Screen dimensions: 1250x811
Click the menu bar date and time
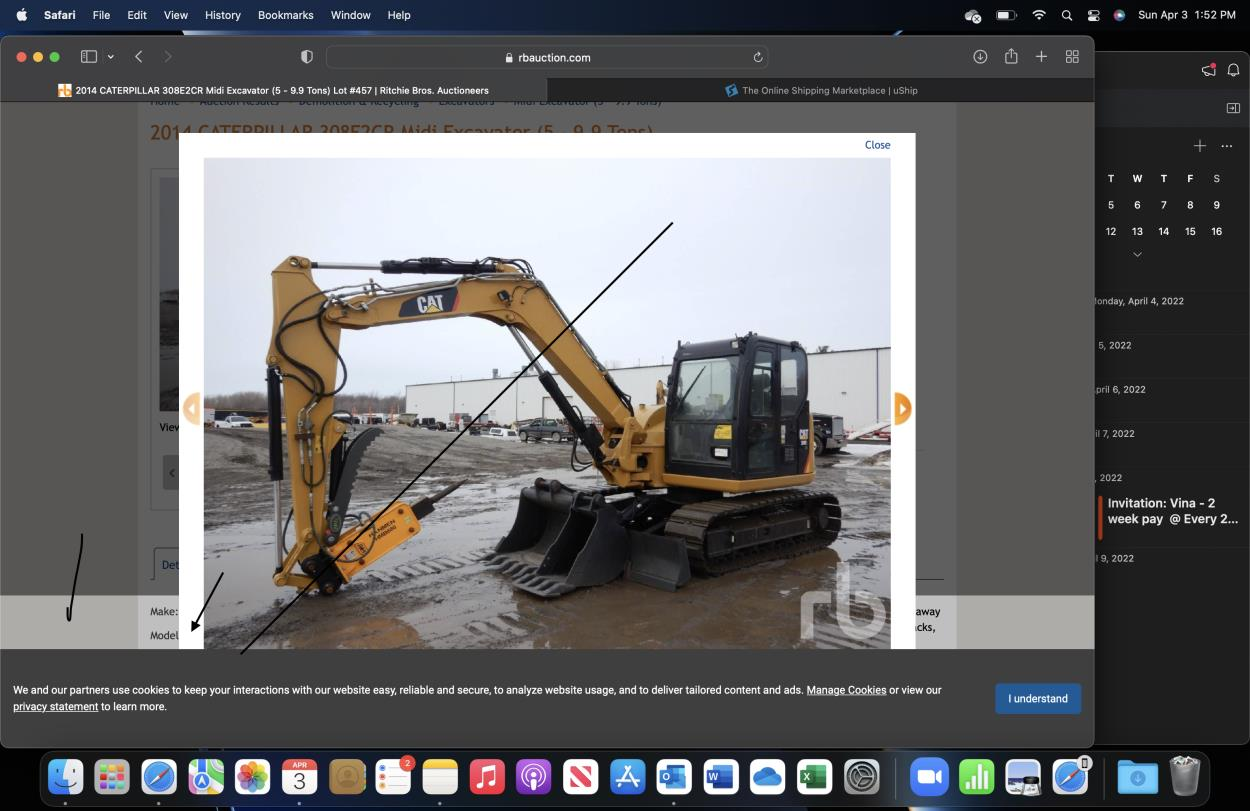pyautogui.click(x=1187, y=15)
